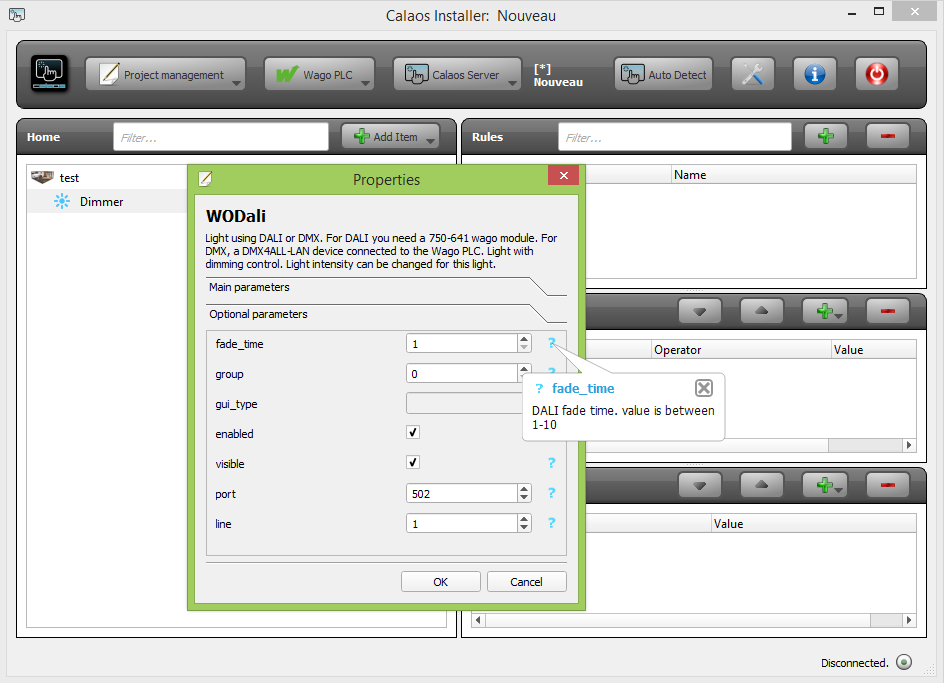Click OK in Properties dialog

pyautogui.click(x=441, y=582)
